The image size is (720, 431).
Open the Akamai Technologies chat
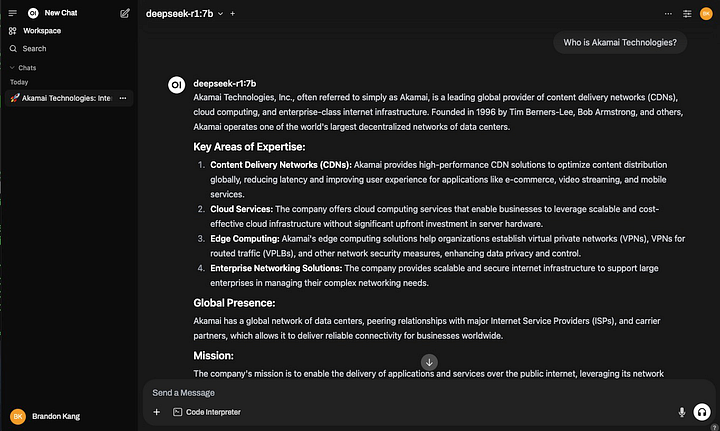[x=62, y=98]
